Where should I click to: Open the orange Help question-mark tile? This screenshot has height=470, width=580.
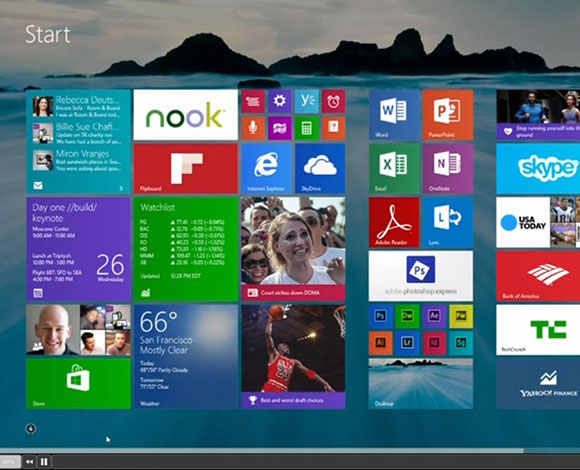coord(333,128)
